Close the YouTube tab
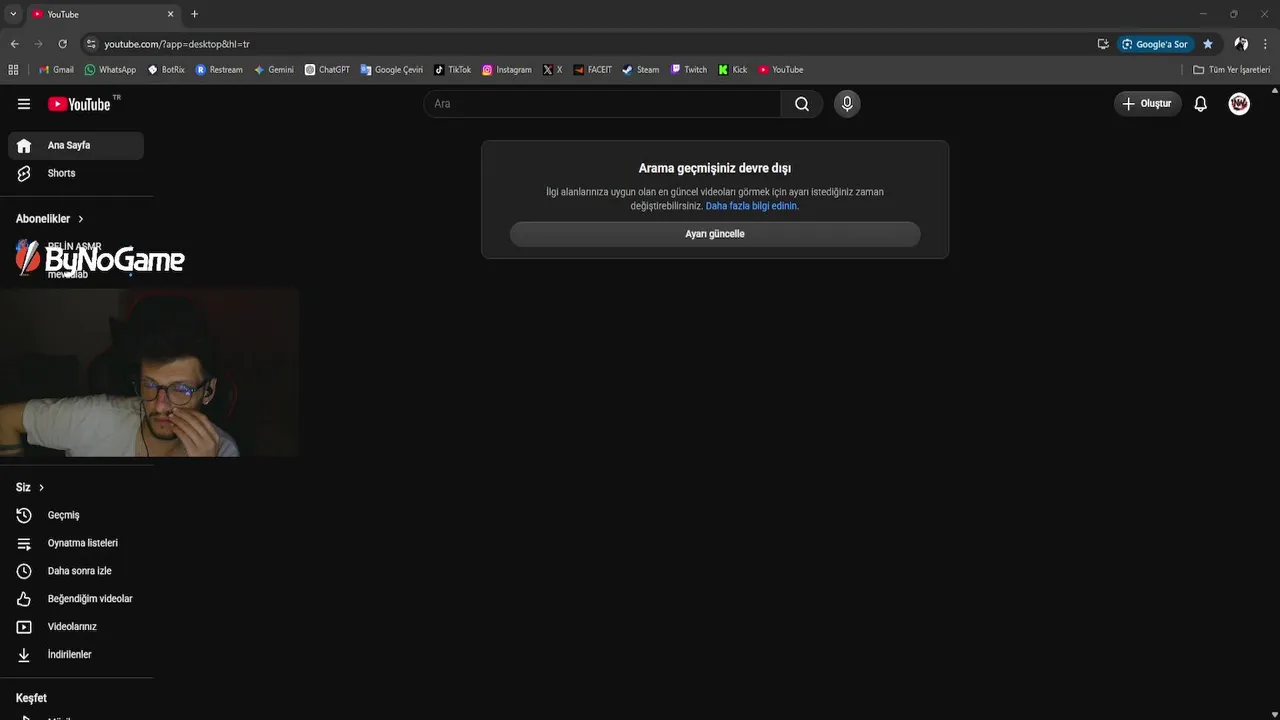This screenshot has width=1280, height=720. [x=170, y=14]
